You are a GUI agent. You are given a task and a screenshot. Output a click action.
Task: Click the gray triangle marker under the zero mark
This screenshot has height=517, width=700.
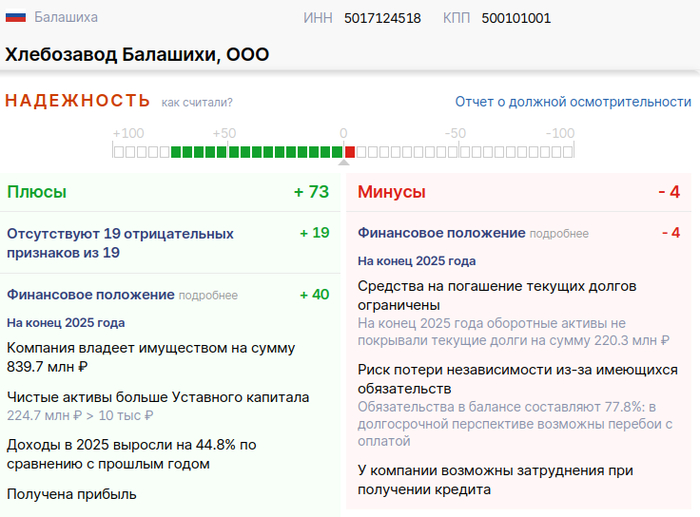[x=343, y=163]
